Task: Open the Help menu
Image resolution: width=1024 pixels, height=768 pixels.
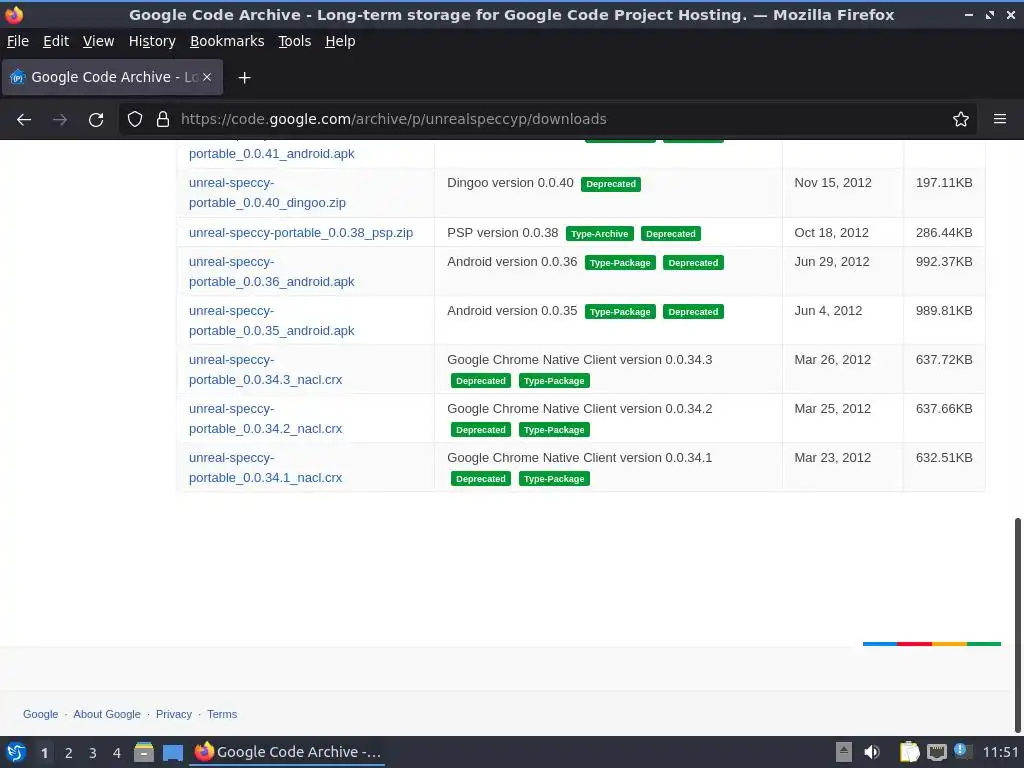Action: [340, 41]
